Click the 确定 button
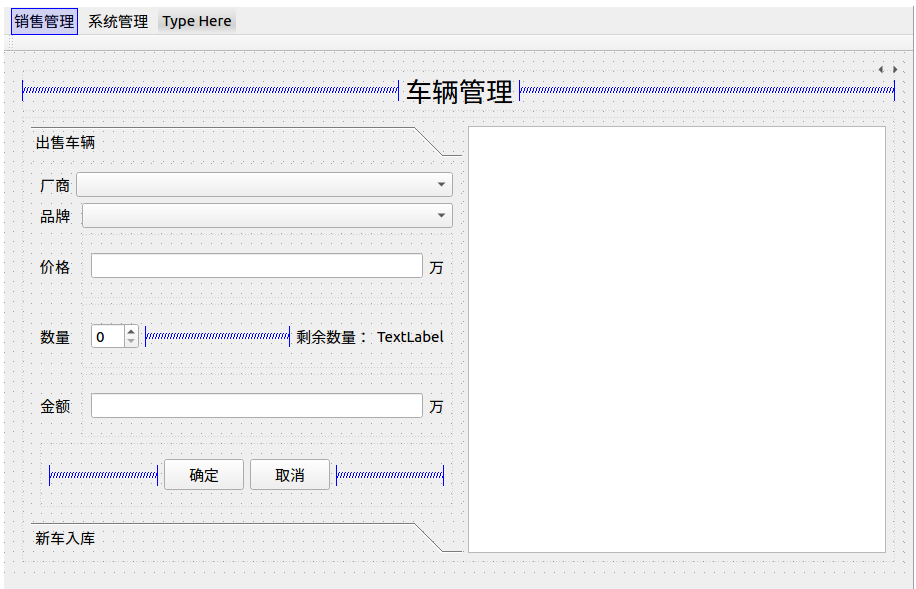The width and height of the screenshot is (916, 589). coord(204,475)
